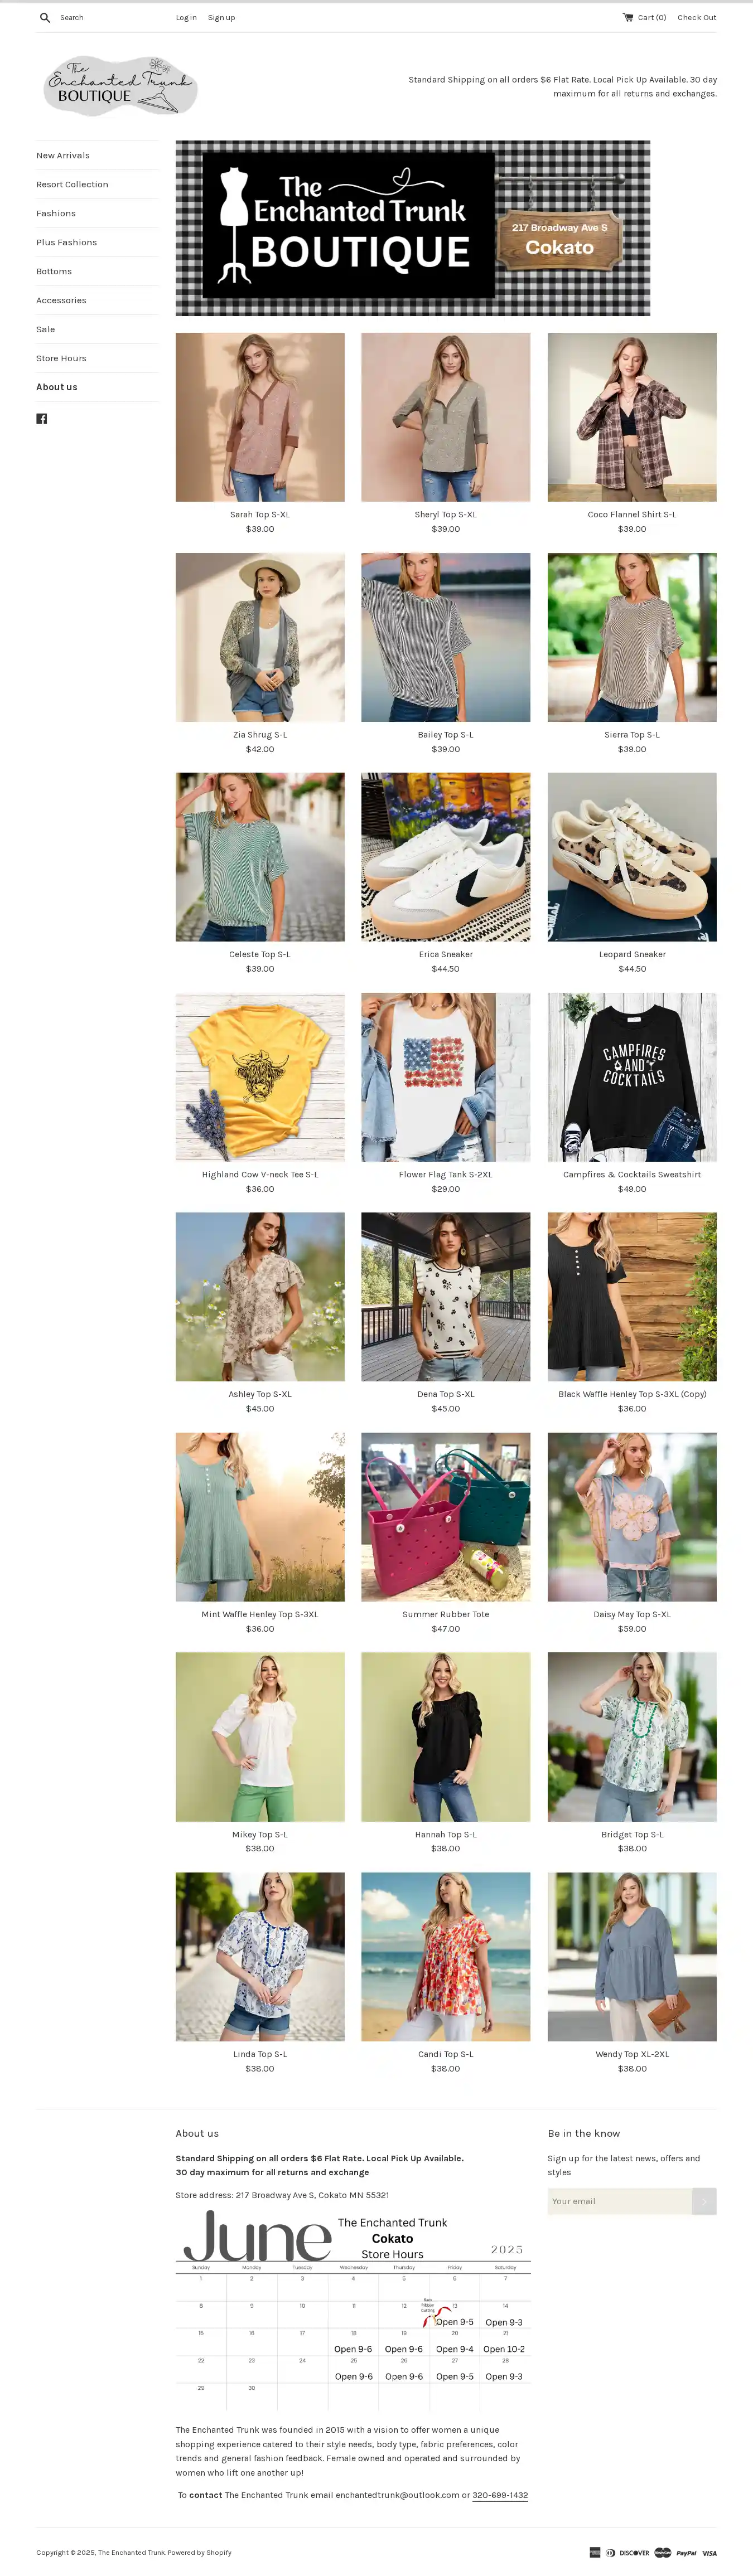Click the Enchanted Trunk Boutique logo

(120, 86)
